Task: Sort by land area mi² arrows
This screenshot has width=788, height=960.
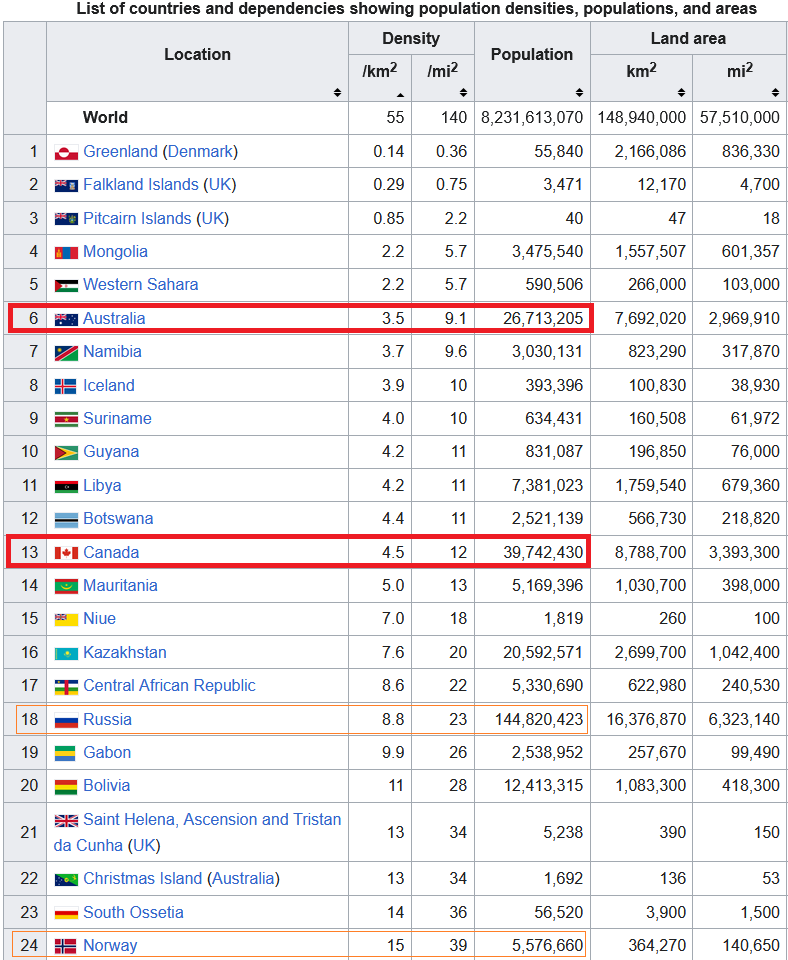Action: point(775,92)
